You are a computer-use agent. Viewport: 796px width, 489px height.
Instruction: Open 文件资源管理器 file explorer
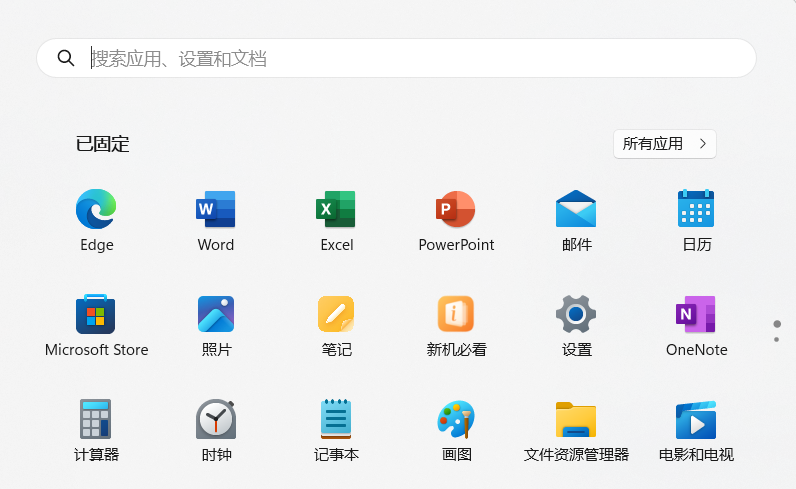pyautogui.click(x=576, y=419)
